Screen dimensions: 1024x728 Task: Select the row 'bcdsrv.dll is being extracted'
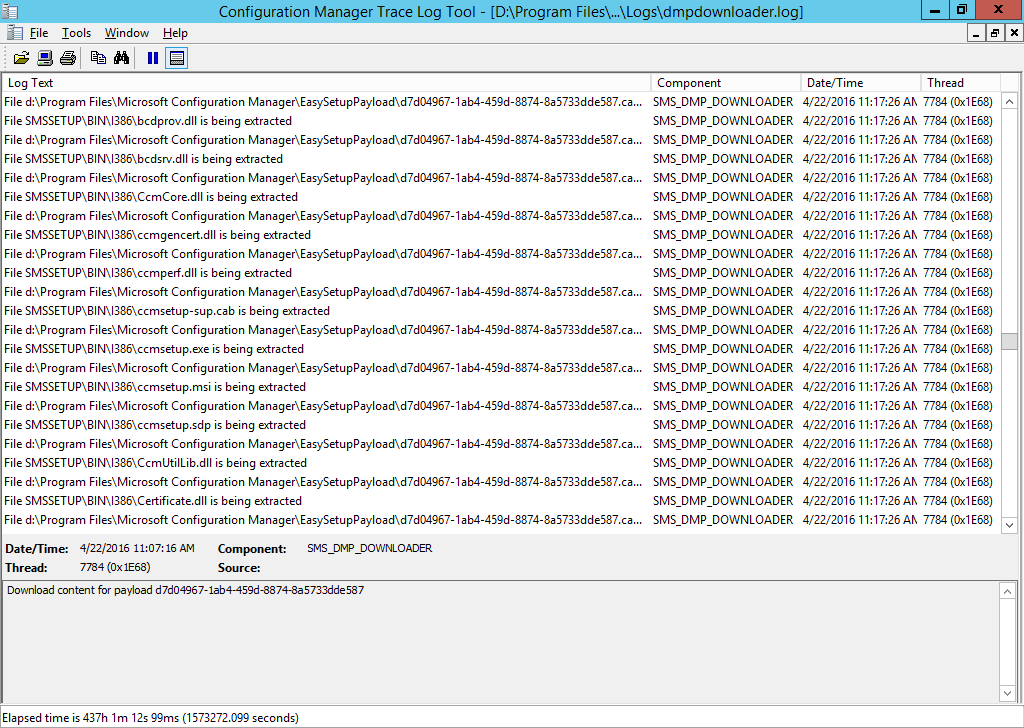point(500,159)
